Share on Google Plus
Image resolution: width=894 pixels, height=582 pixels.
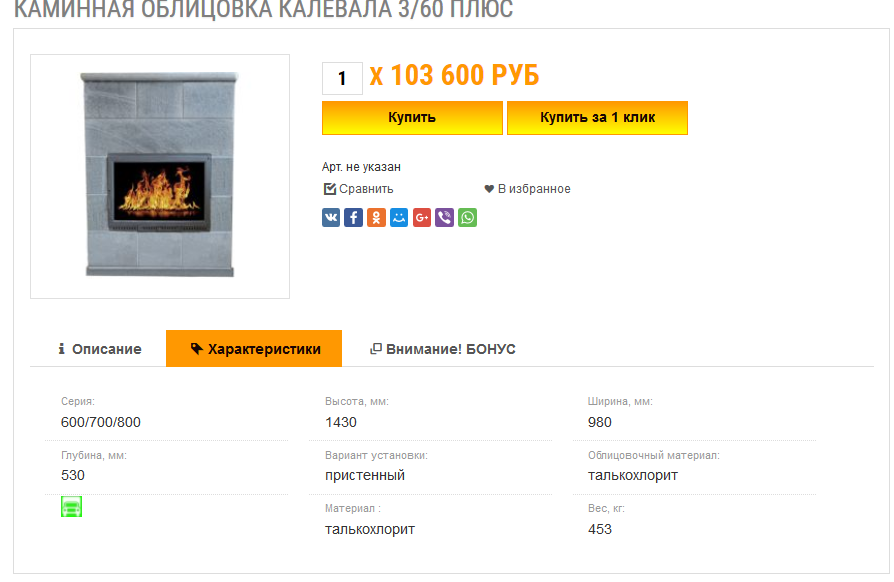click(422, 218)
